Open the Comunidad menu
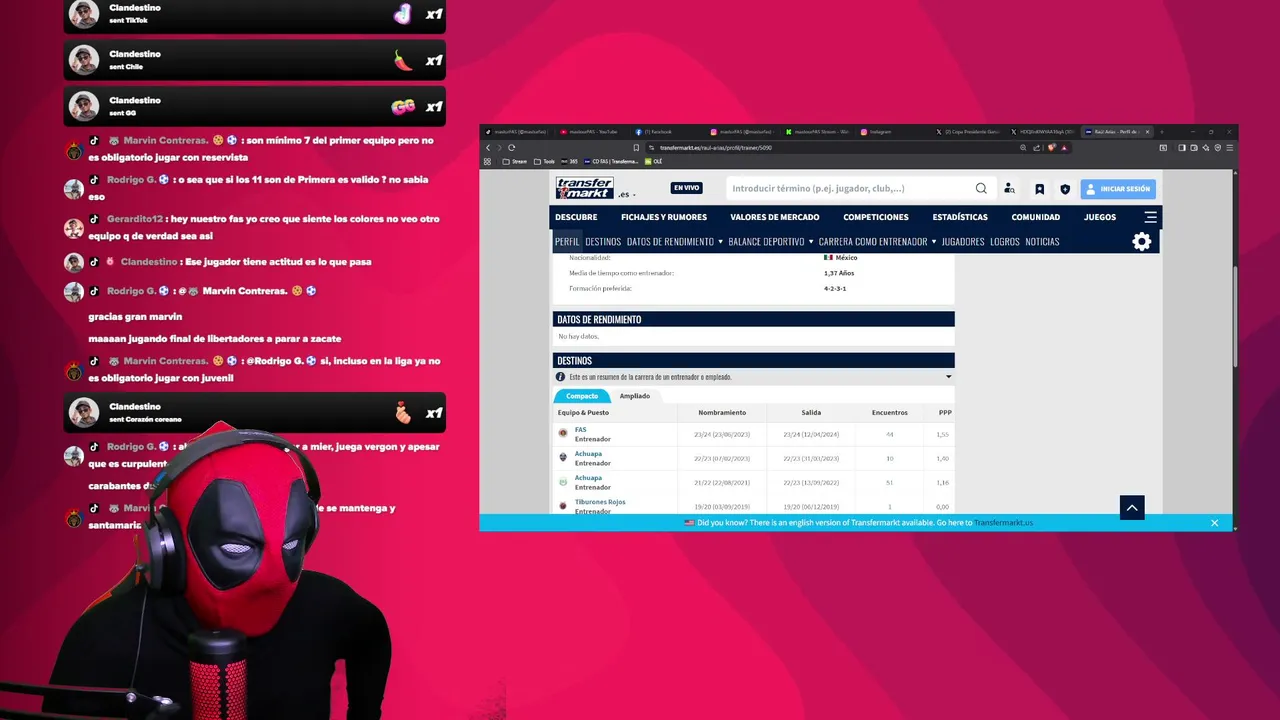Viewport: 1280px width, 720px height. point(1036,217)
